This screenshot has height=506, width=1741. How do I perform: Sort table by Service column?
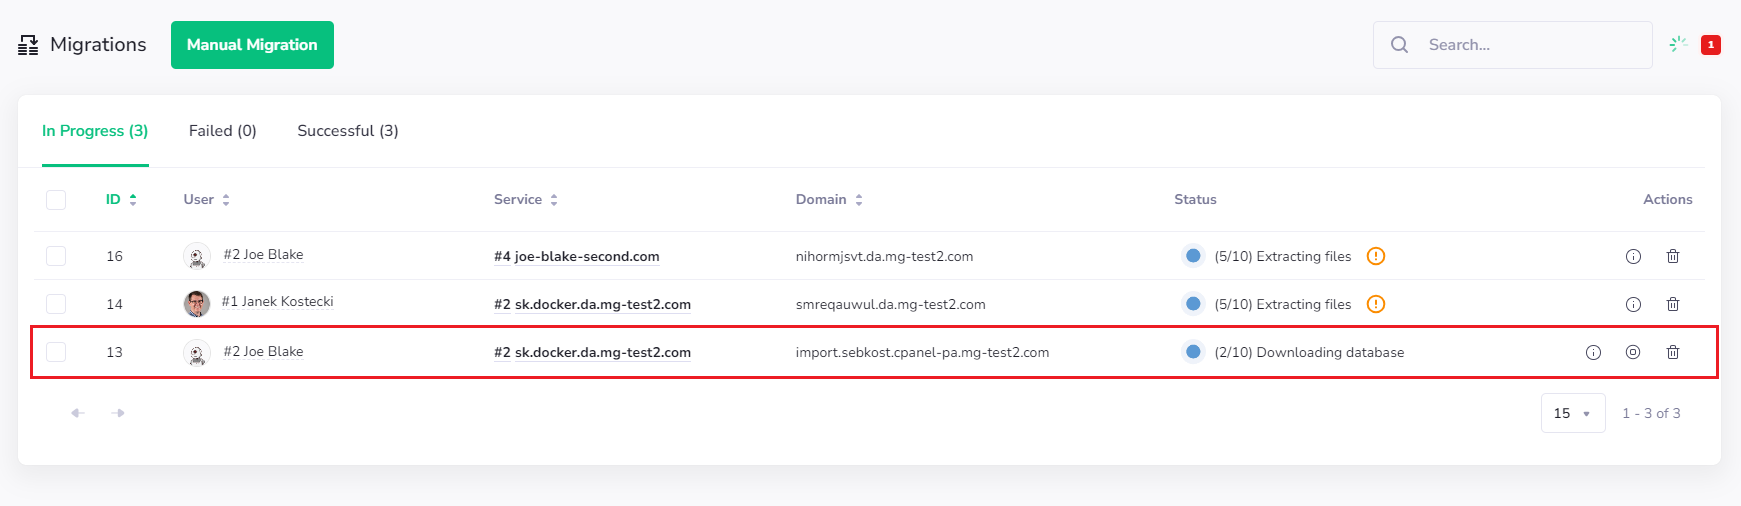pyautogui.click(x=526, y=199)
